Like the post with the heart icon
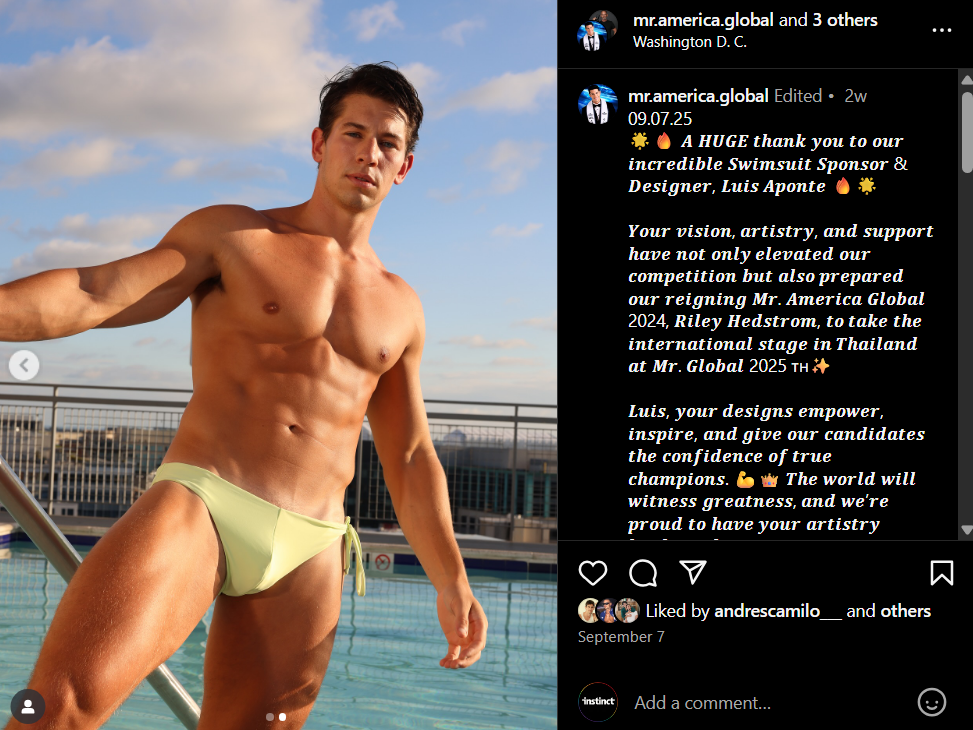The image size is (973, 730). (593, 572)
